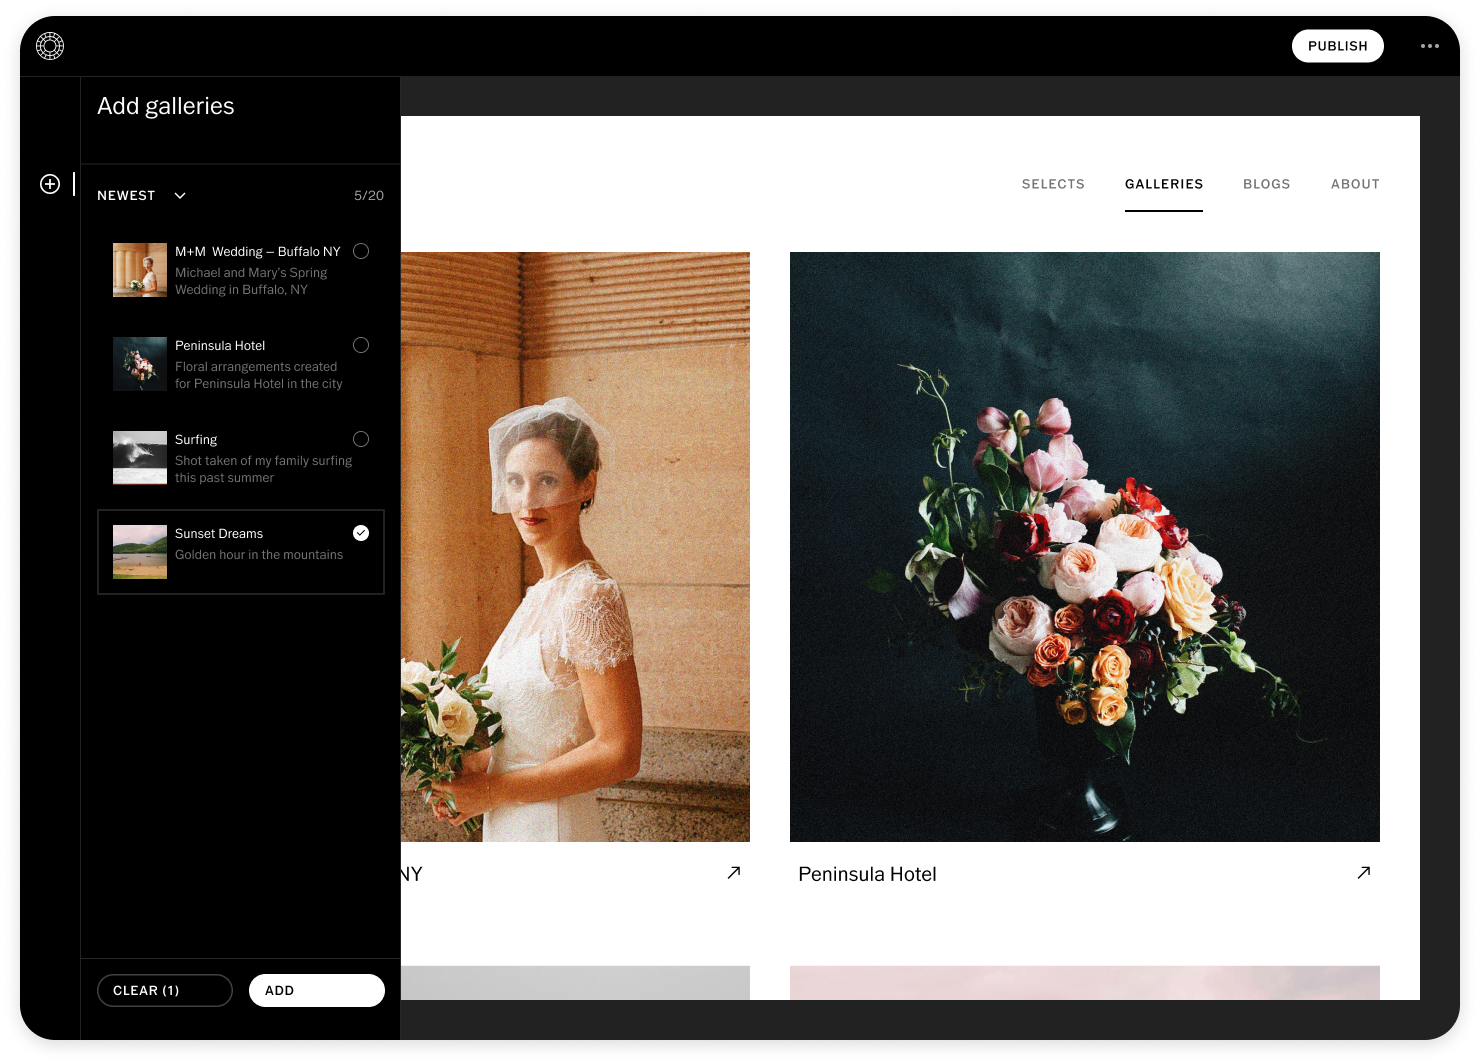Click the 'Surfing' gallery title
This screenshot has width=1480, height=1064.
coord(196,440)
